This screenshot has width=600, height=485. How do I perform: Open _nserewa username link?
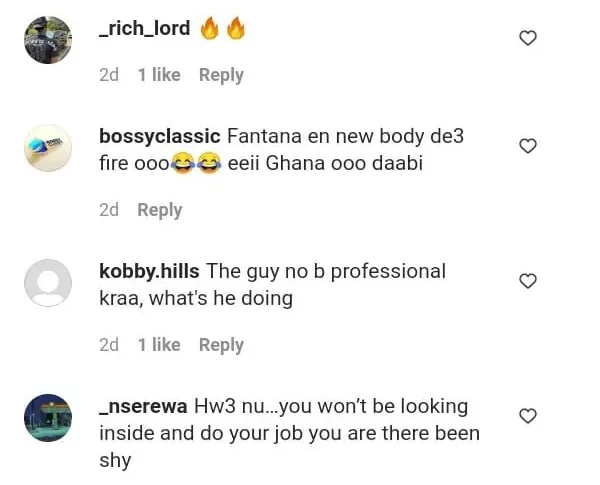click(144, 406)
